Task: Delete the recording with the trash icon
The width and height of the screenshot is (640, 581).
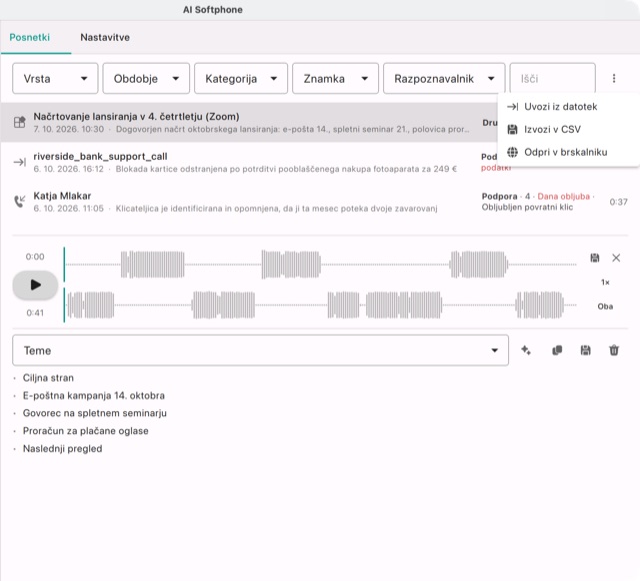Action: coord(614,350)
